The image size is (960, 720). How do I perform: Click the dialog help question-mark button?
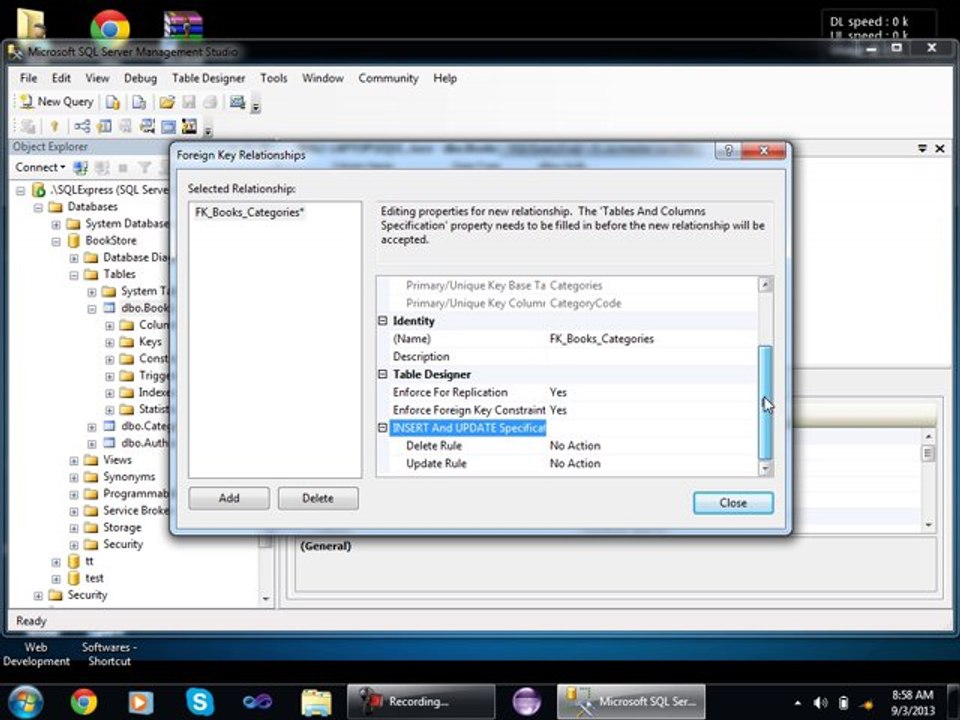point(728,151)
